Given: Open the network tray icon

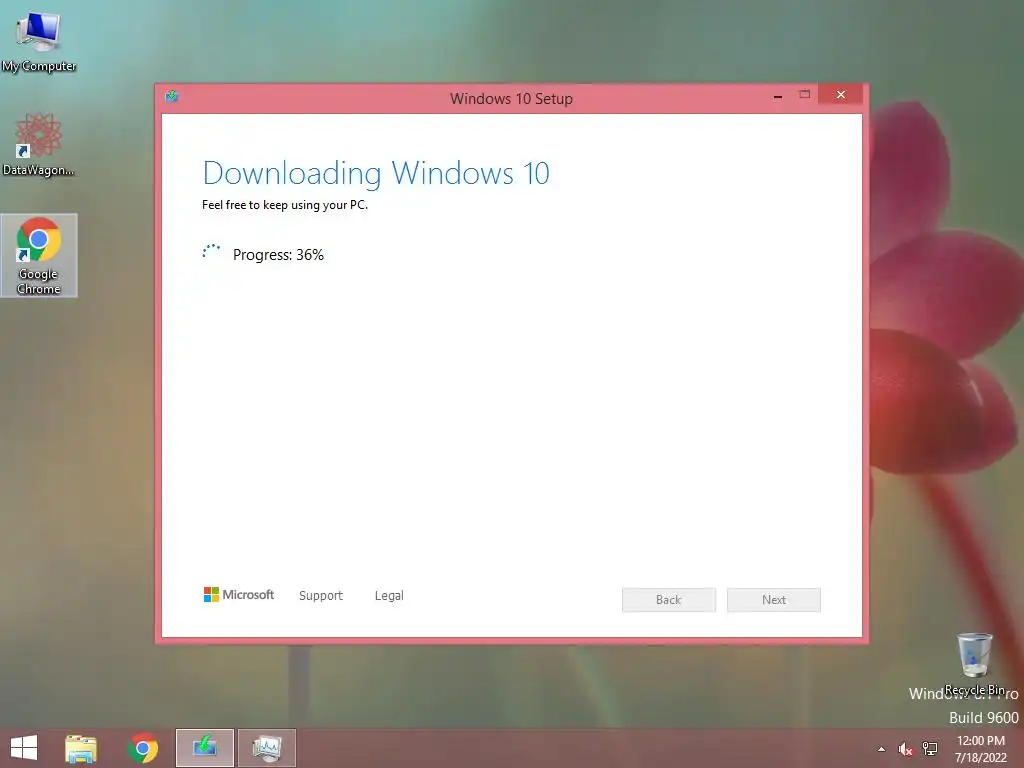Looking at the screenshot, I should pos(930,748).
